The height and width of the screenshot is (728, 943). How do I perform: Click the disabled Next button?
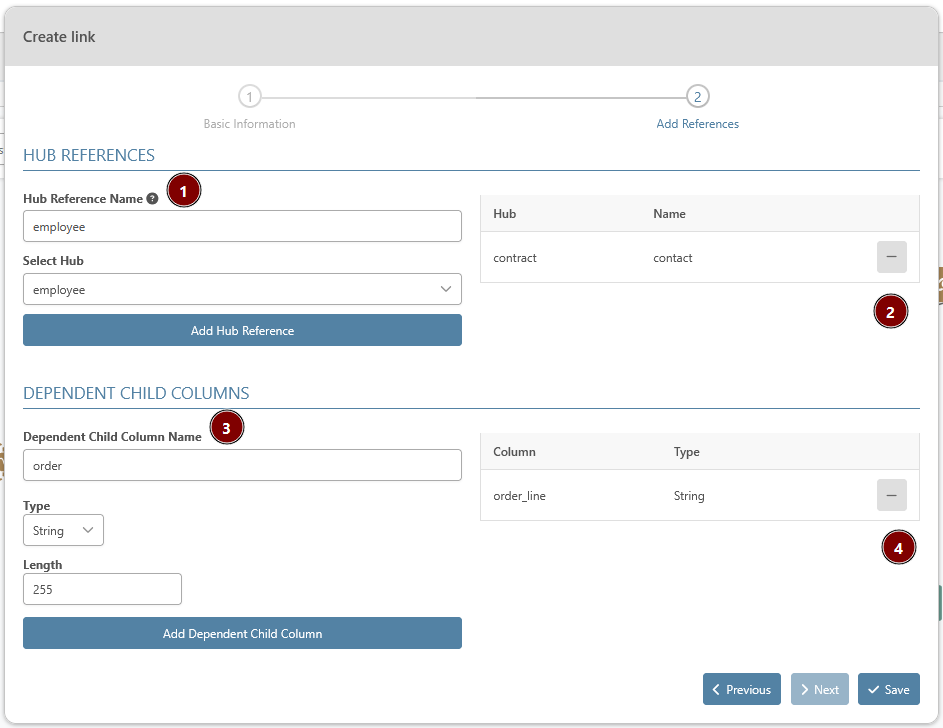819,689
